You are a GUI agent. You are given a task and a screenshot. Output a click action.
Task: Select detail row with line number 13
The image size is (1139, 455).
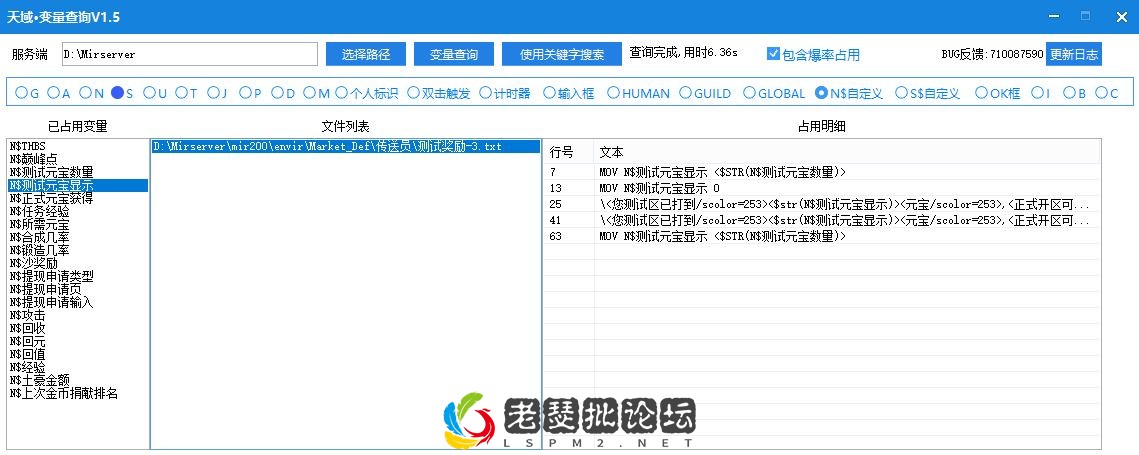point(822,188)
